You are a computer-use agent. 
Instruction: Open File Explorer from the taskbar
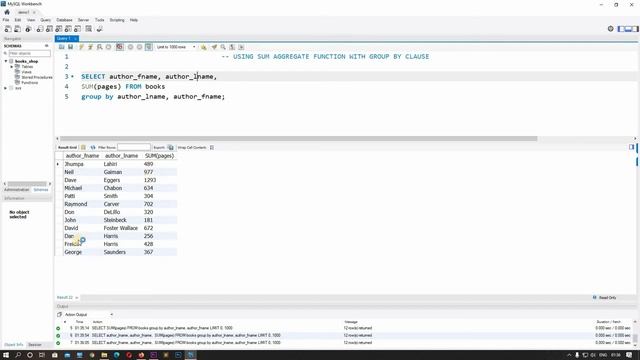(x=104, y=355)
